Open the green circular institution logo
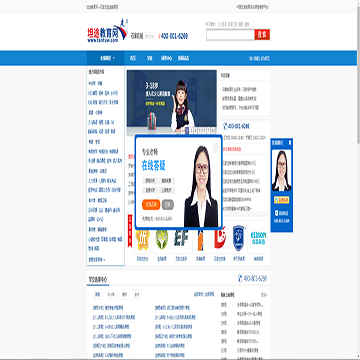The width and height of the screenshot is (360, 360). (x=162, y=240)
